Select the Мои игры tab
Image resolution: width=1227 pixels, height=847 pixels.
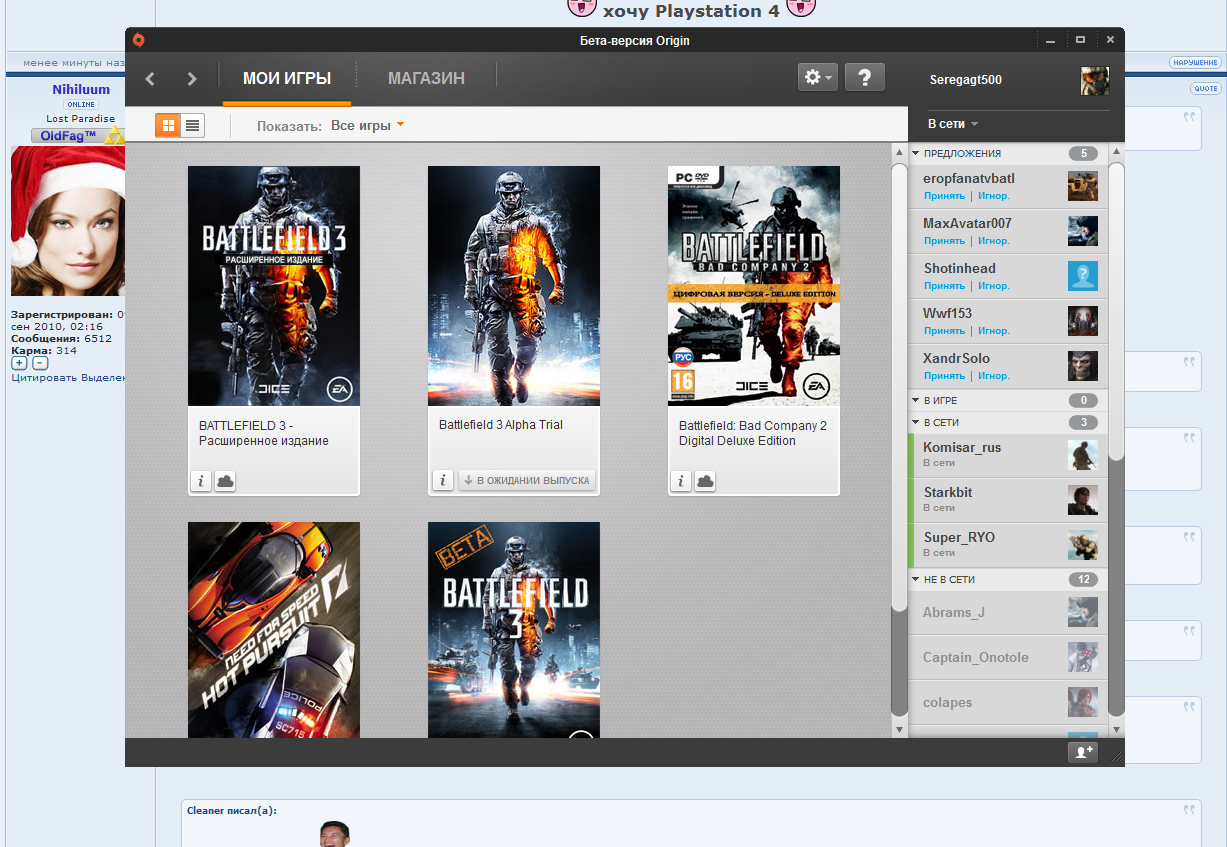pos(286,78)
